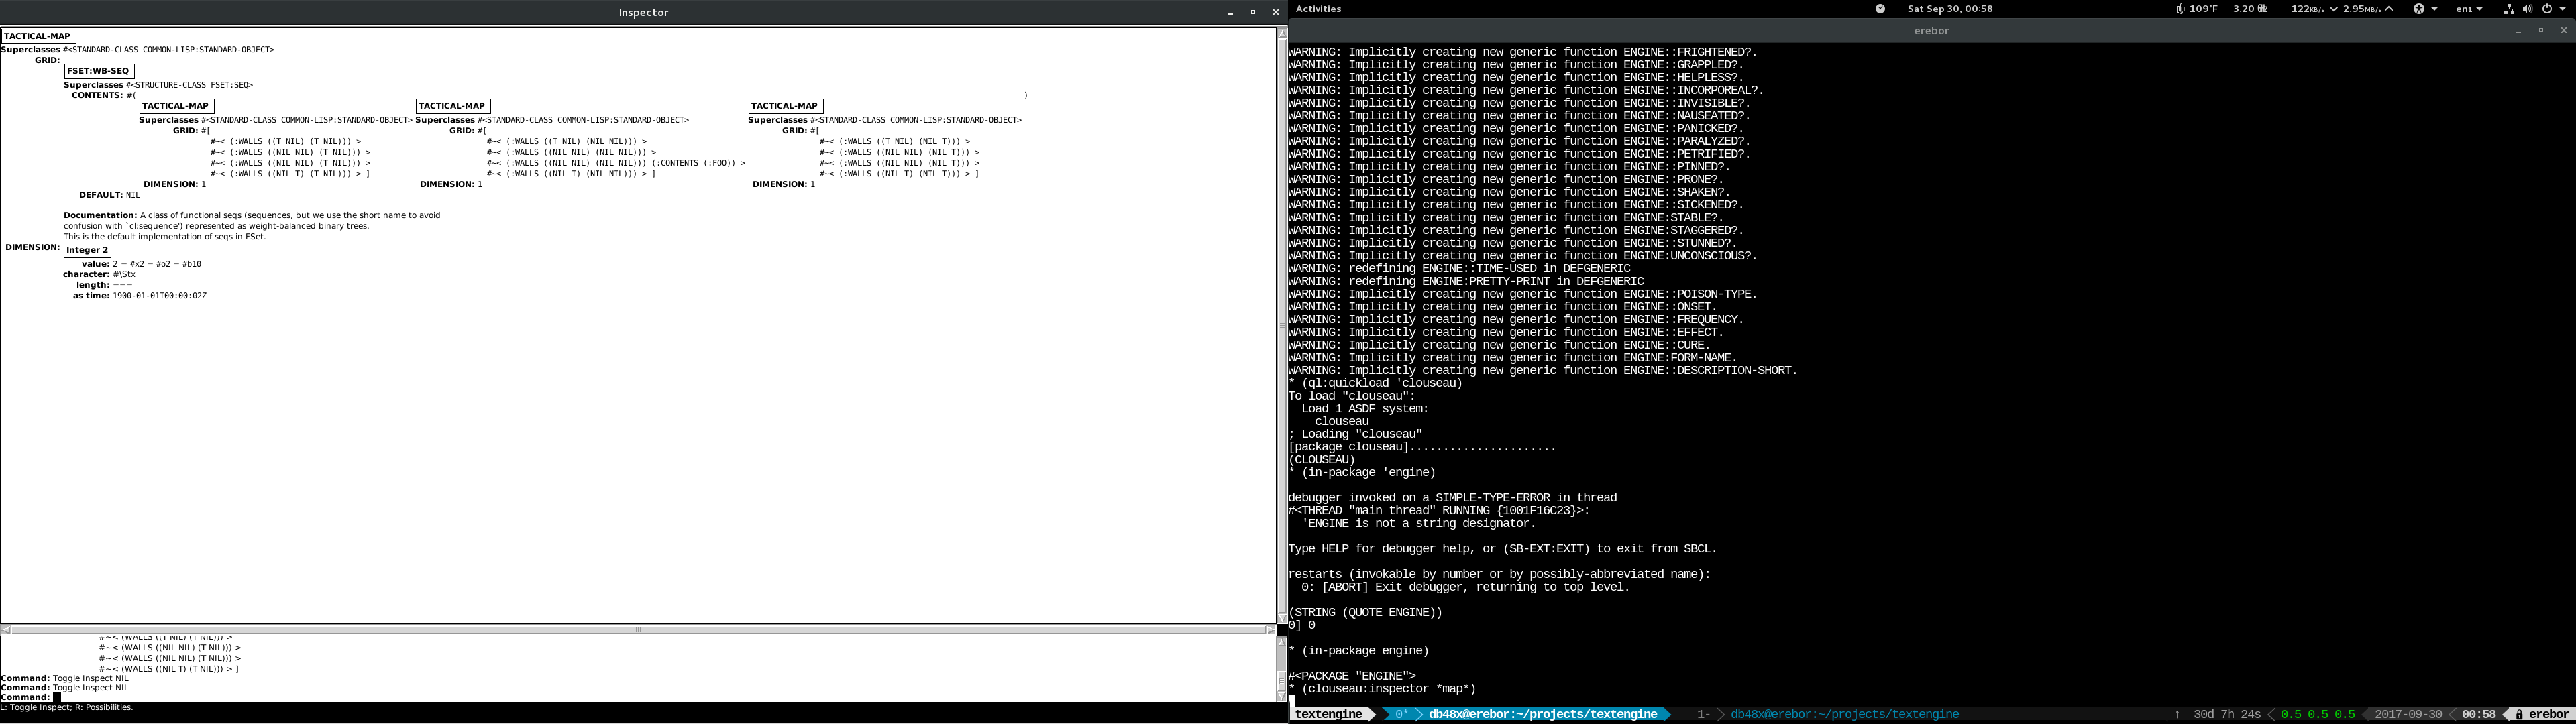The height and width of the screenshot is (724, 2576).
Task: Click the Inspector main pane scrollbar down arrow
Action: pyautogui.click(x=1282, y=618)
